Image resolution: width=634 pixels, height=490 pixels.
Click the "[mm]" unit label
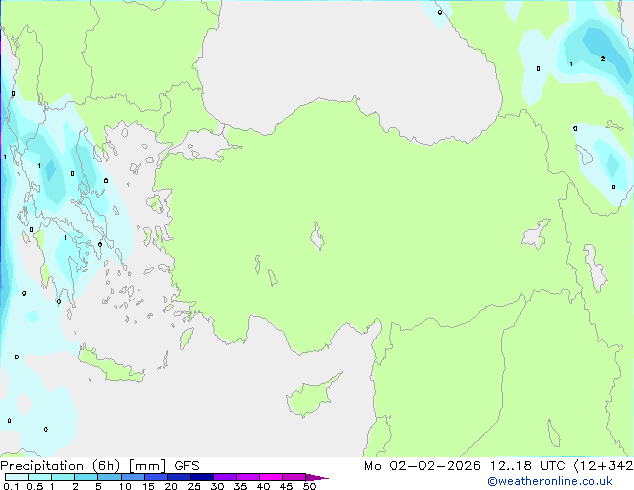148,466
